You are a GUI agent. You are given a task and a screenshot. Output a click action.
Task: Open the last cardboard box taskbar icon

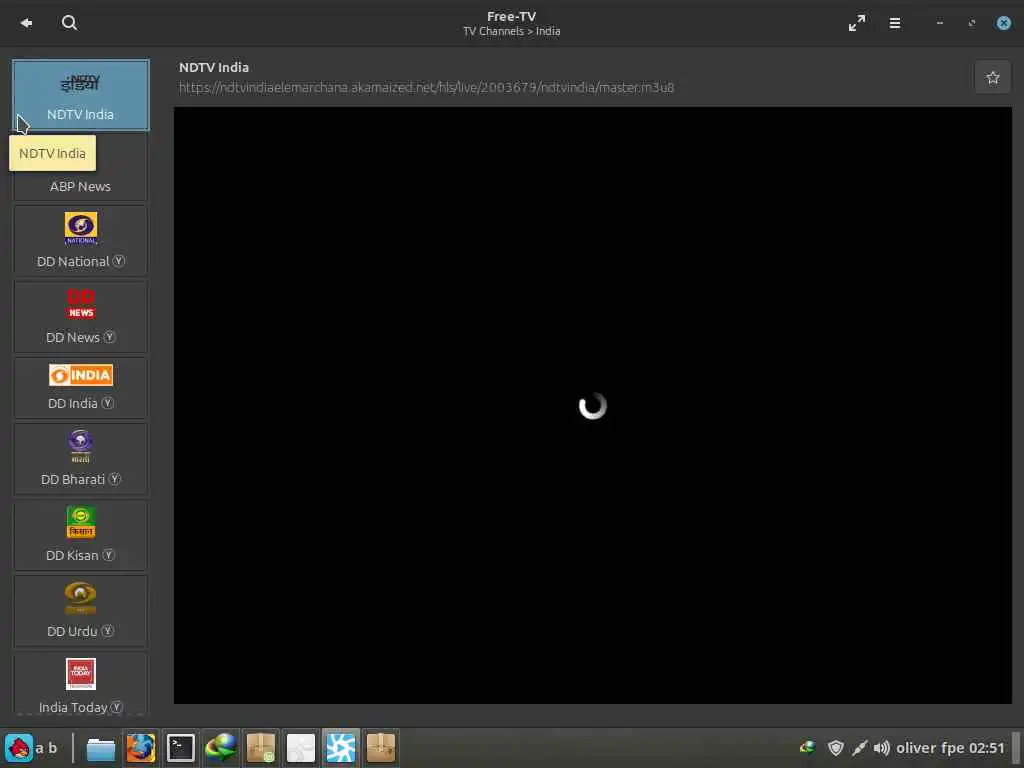point(381,748)
